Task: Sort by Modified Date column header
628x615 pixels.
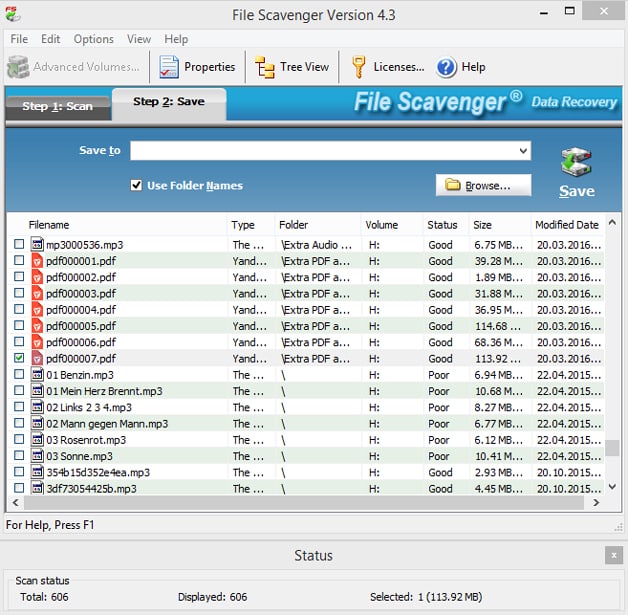Action: click(567, 225)
